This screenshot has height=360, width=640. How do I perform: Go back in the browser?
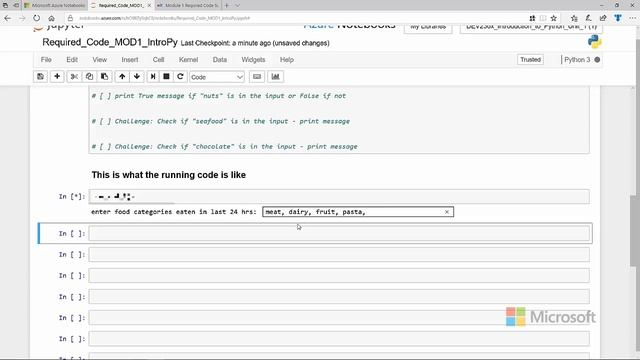(7, 18)
